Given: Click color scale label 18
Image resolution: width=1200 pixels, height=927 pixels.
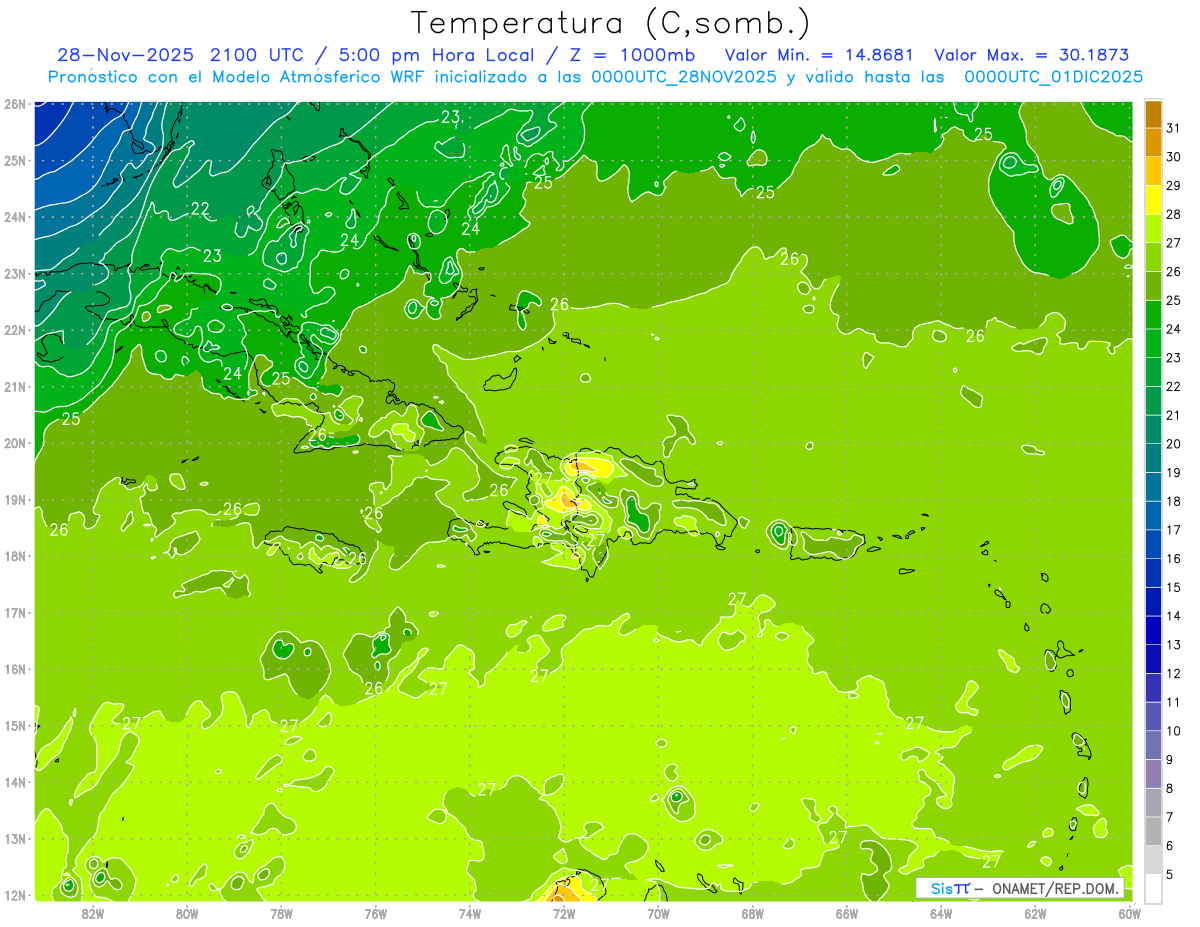Looking at the screenshot, I should [x=1173, y=501].
